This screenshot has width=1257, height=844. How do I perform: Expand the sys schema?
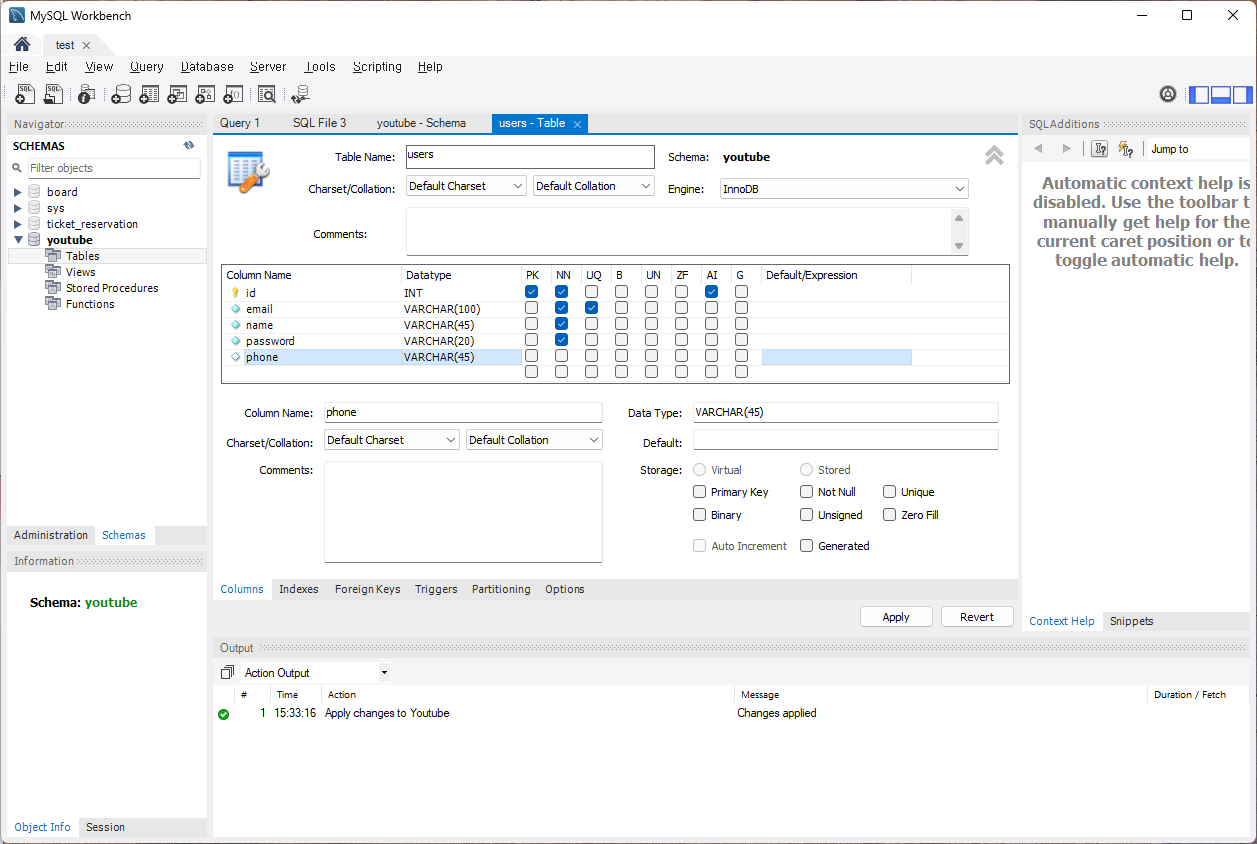(x=17, y=208)
